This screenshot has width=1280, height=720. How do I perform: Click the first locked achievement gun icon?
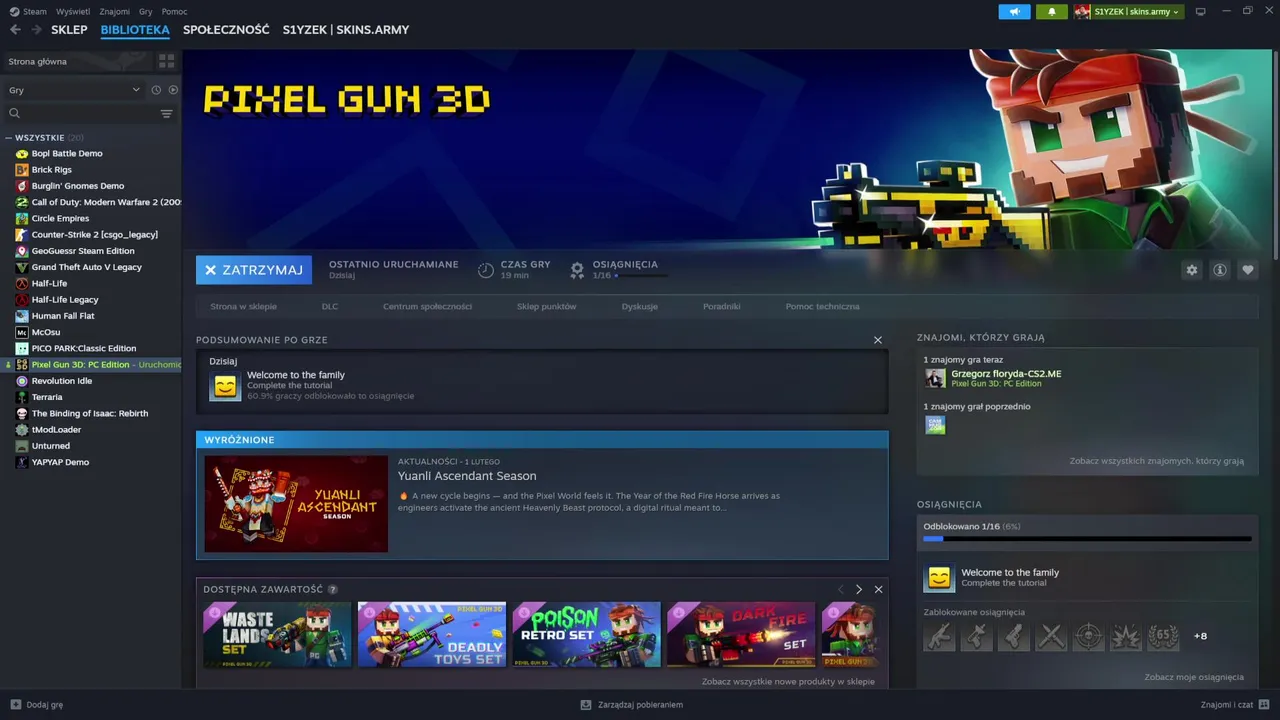click(x=939, y=636)
